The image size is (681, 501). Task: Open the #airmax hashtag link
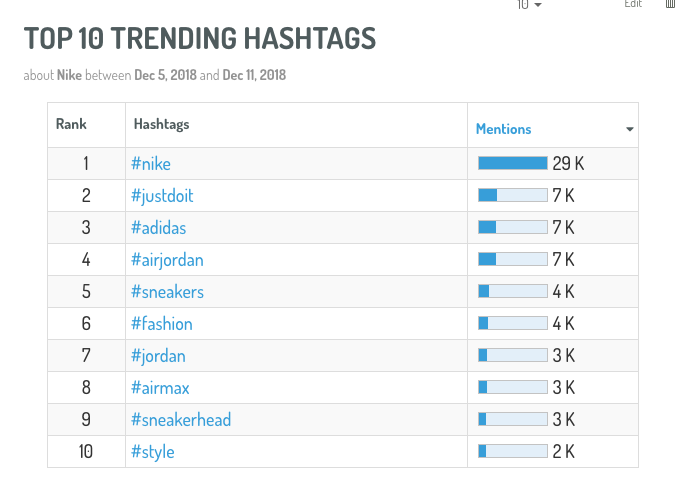click(x=160, y=388)
